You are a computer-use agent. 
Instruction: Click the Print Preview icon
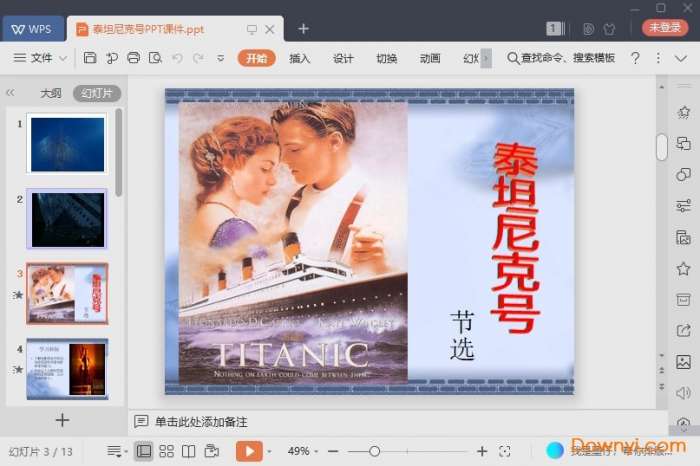(155, 58)
